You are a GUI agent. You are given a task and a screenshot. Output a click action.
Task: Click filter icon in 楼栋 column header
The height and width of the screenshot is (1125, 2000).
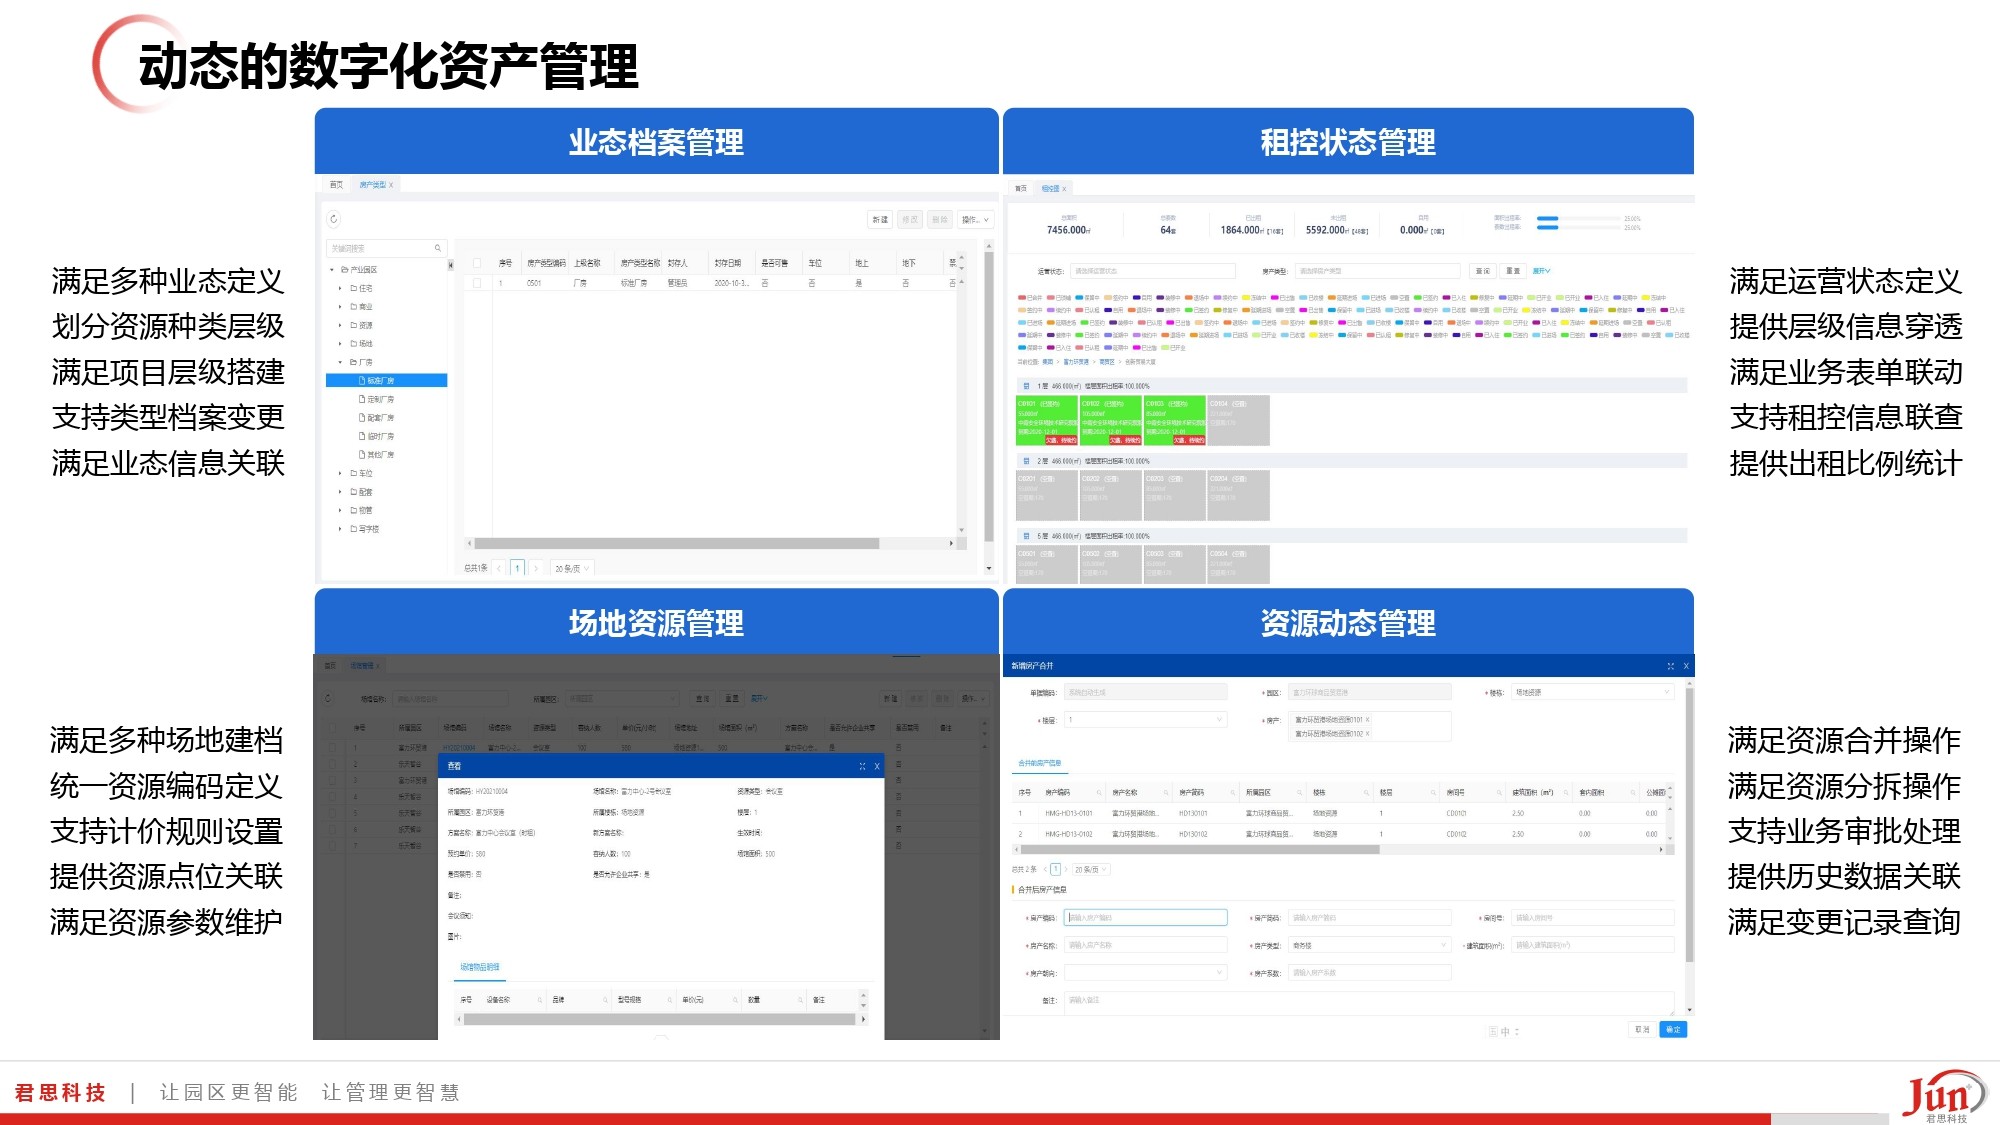(1366, 793)
